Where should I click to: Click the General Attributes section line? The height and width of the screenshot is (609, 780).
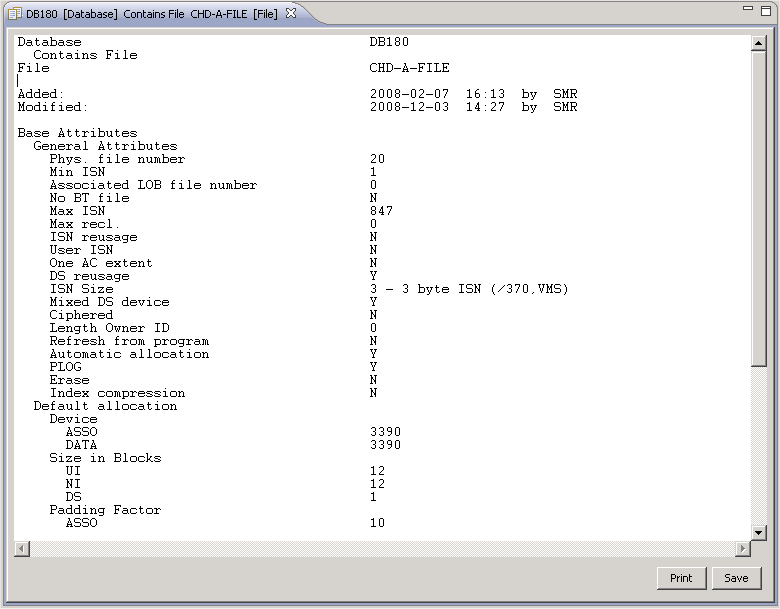(x=105, y=146)
